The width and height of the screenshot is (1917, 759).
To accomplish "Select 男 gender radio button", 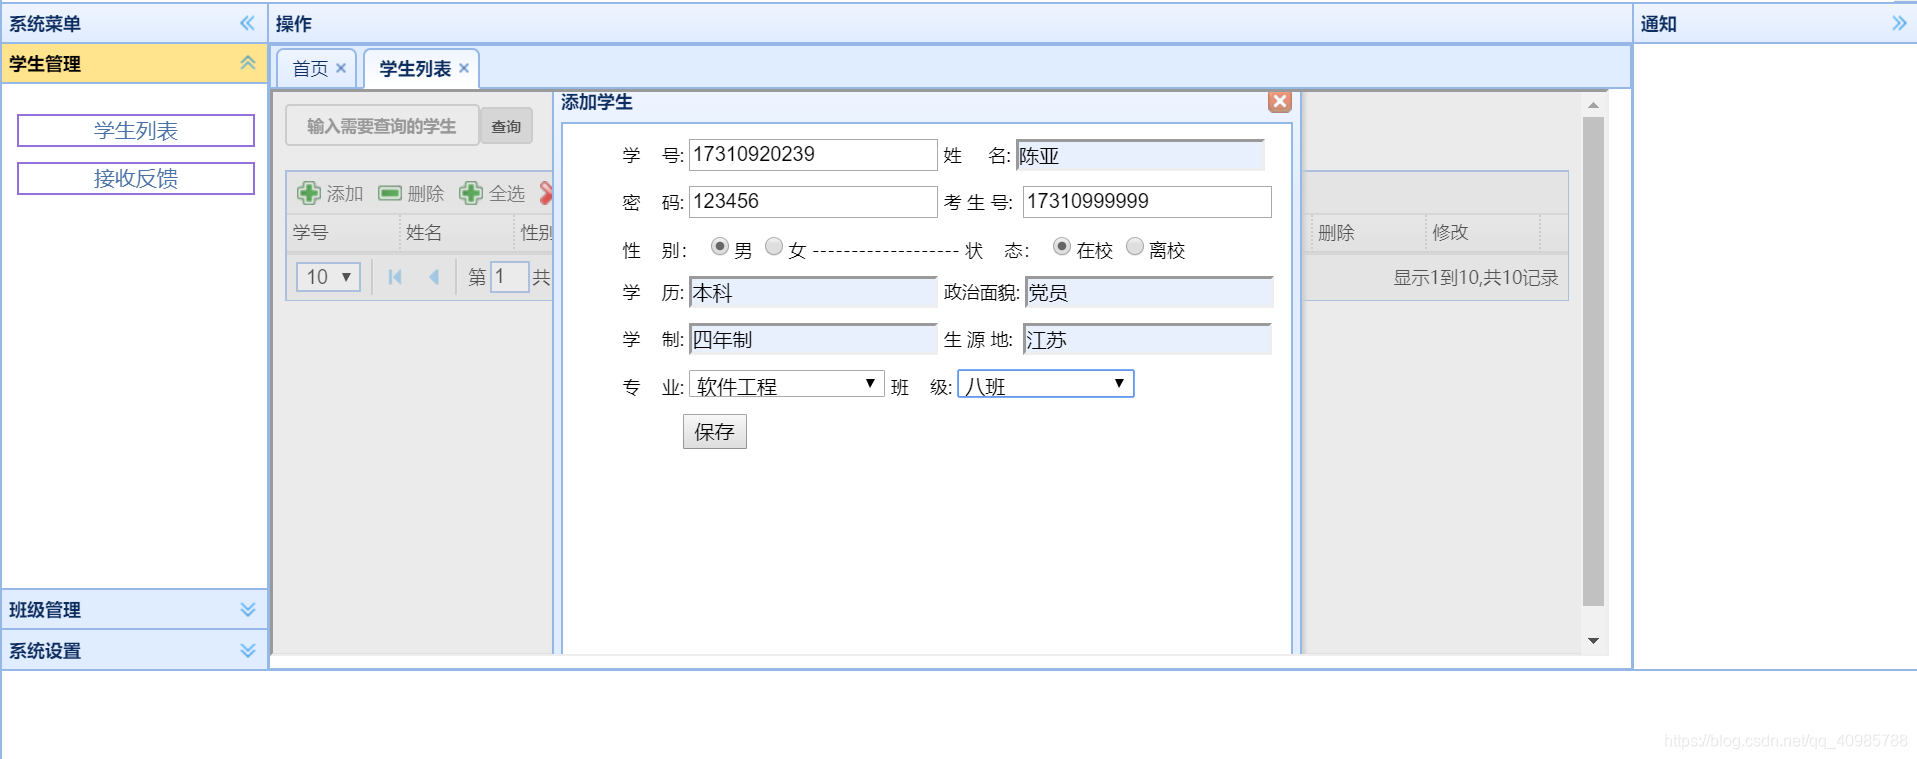I will click(x=720, y=246).
